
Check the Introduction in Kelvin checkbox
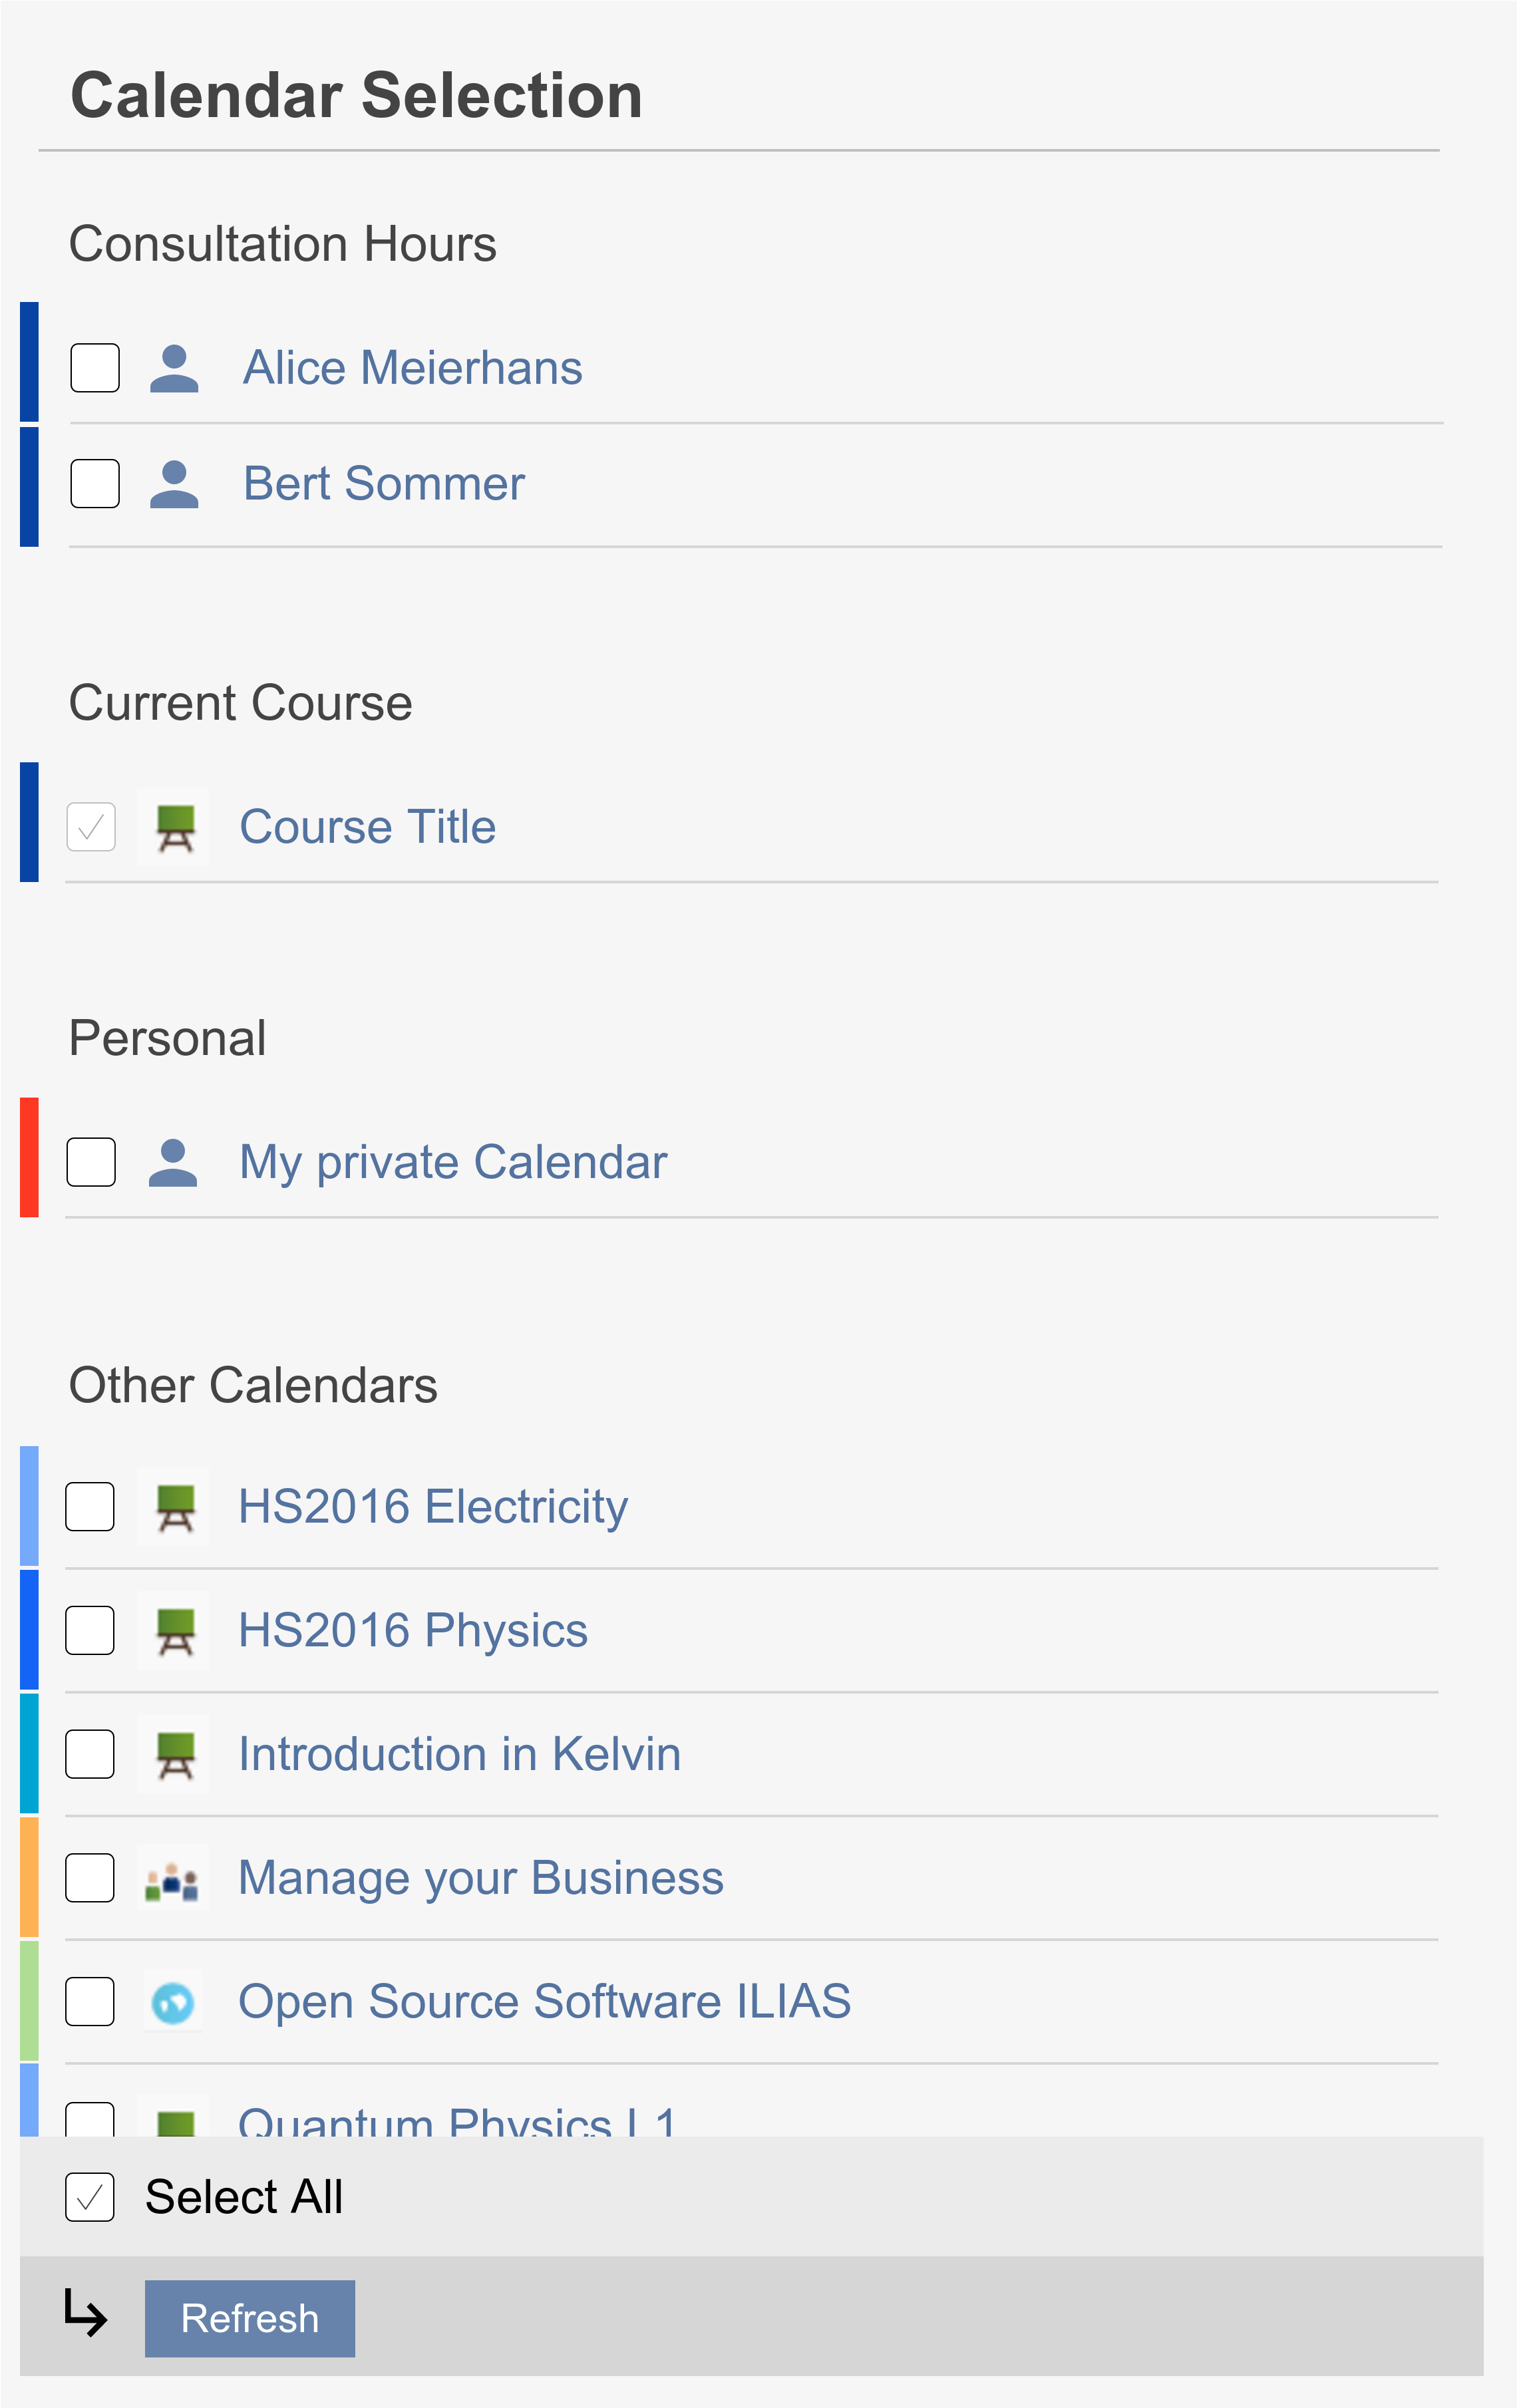point(90,1754)
